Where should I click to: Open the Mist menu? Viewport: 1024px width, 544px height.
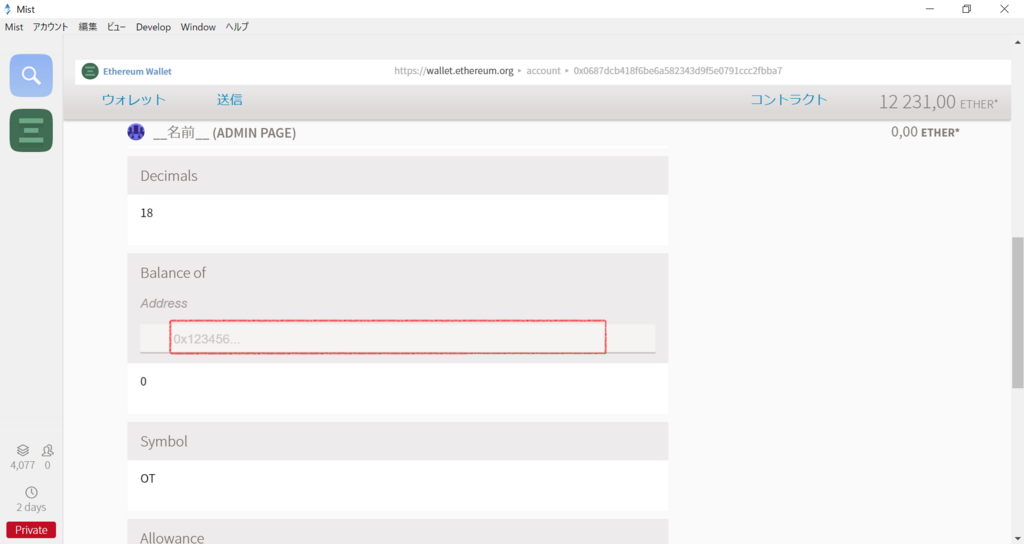point(14,27)
